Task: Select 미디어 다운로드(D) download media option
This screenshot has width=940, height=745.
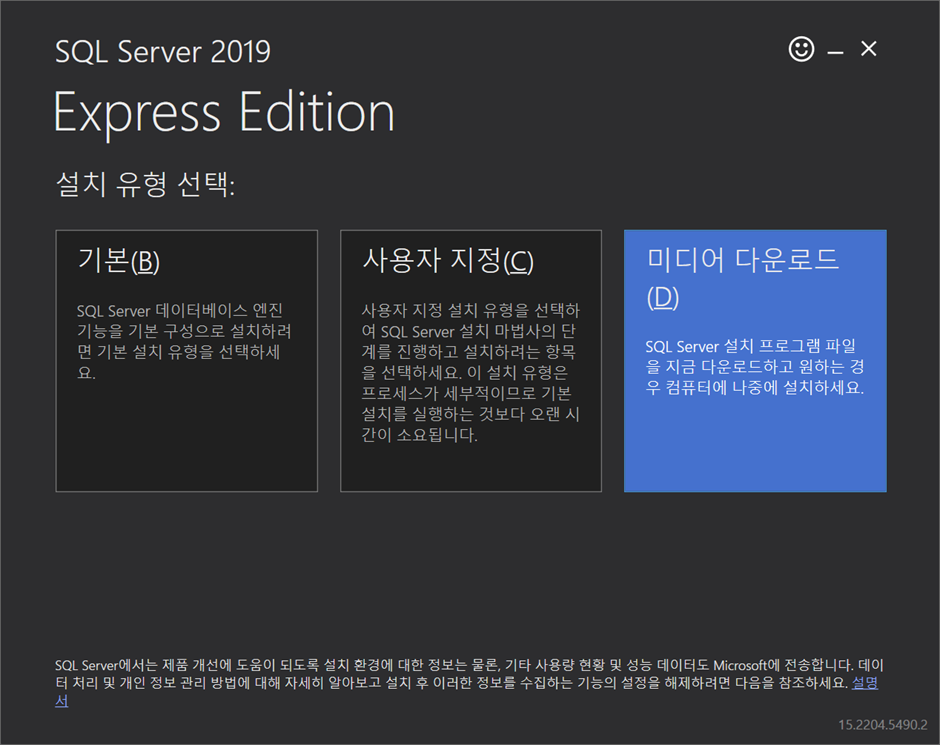Action: pos(755,361)
